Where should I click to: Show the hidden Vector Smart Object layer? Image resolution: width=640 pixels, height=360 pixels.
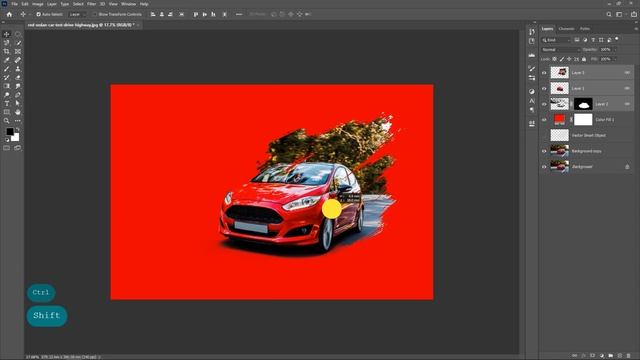pos(544,135)
